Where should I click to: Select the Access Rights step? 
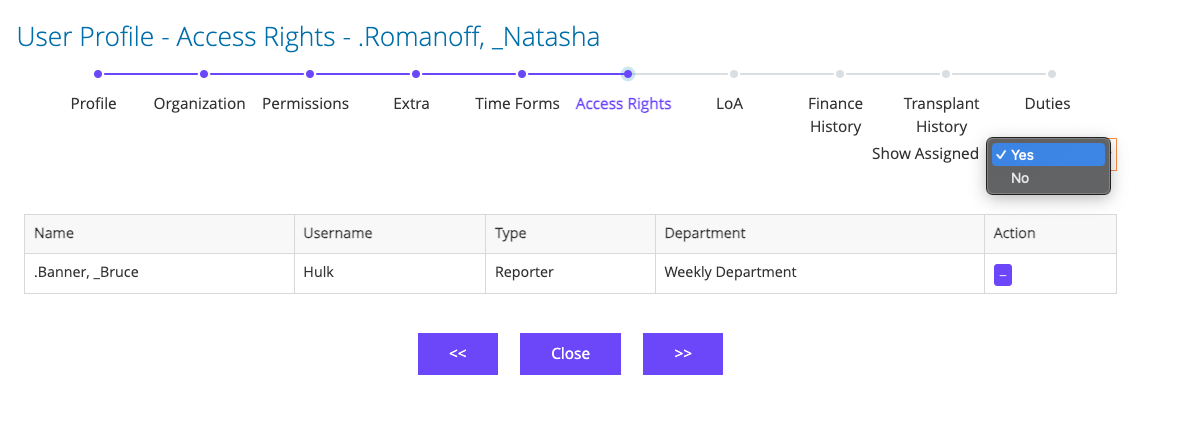624,104
